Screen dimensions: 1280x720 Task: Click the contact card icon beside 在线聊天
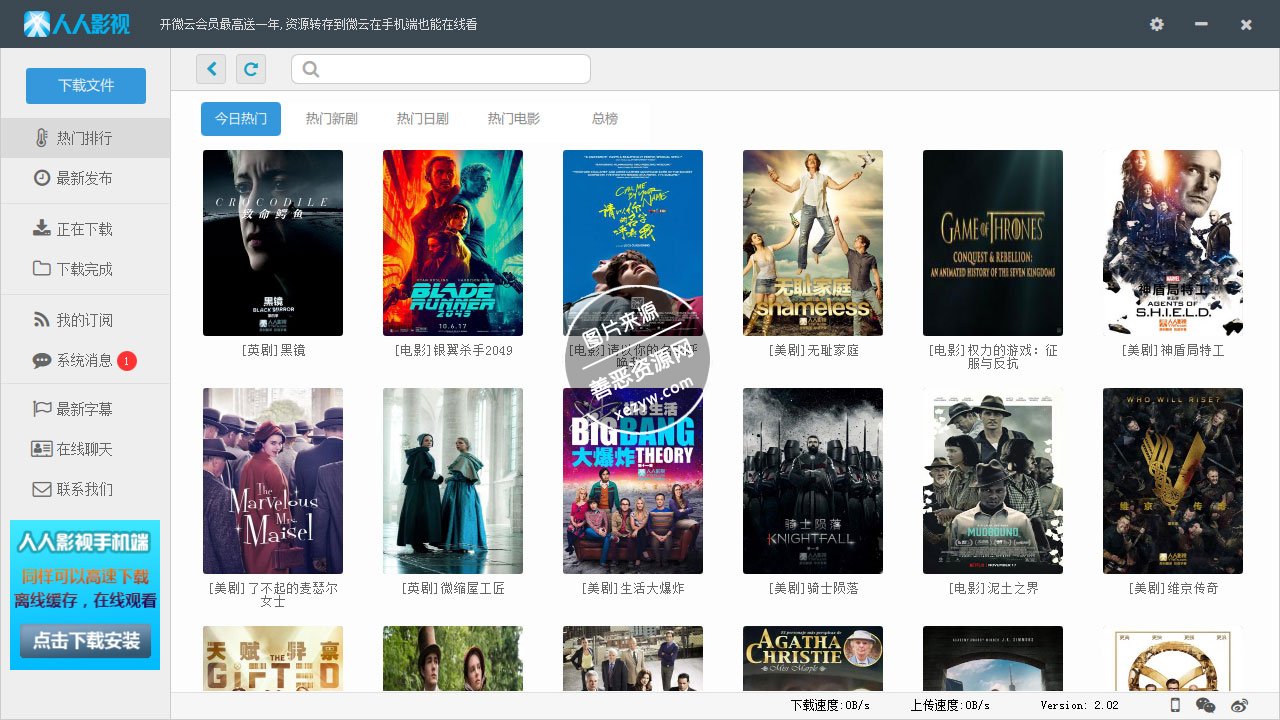(42, 449)
